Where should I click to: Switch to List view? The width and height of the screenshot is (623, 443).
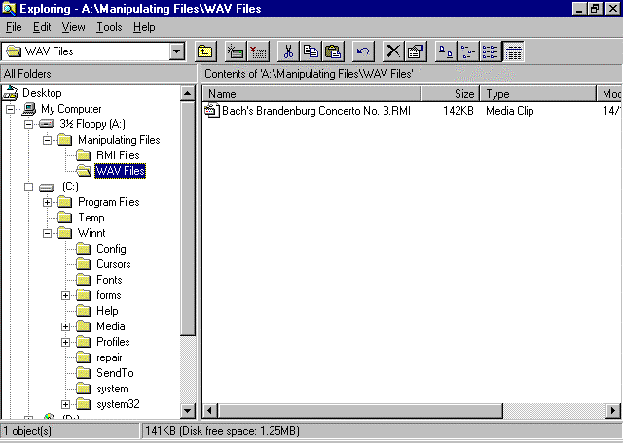click(x=491, y=51)
